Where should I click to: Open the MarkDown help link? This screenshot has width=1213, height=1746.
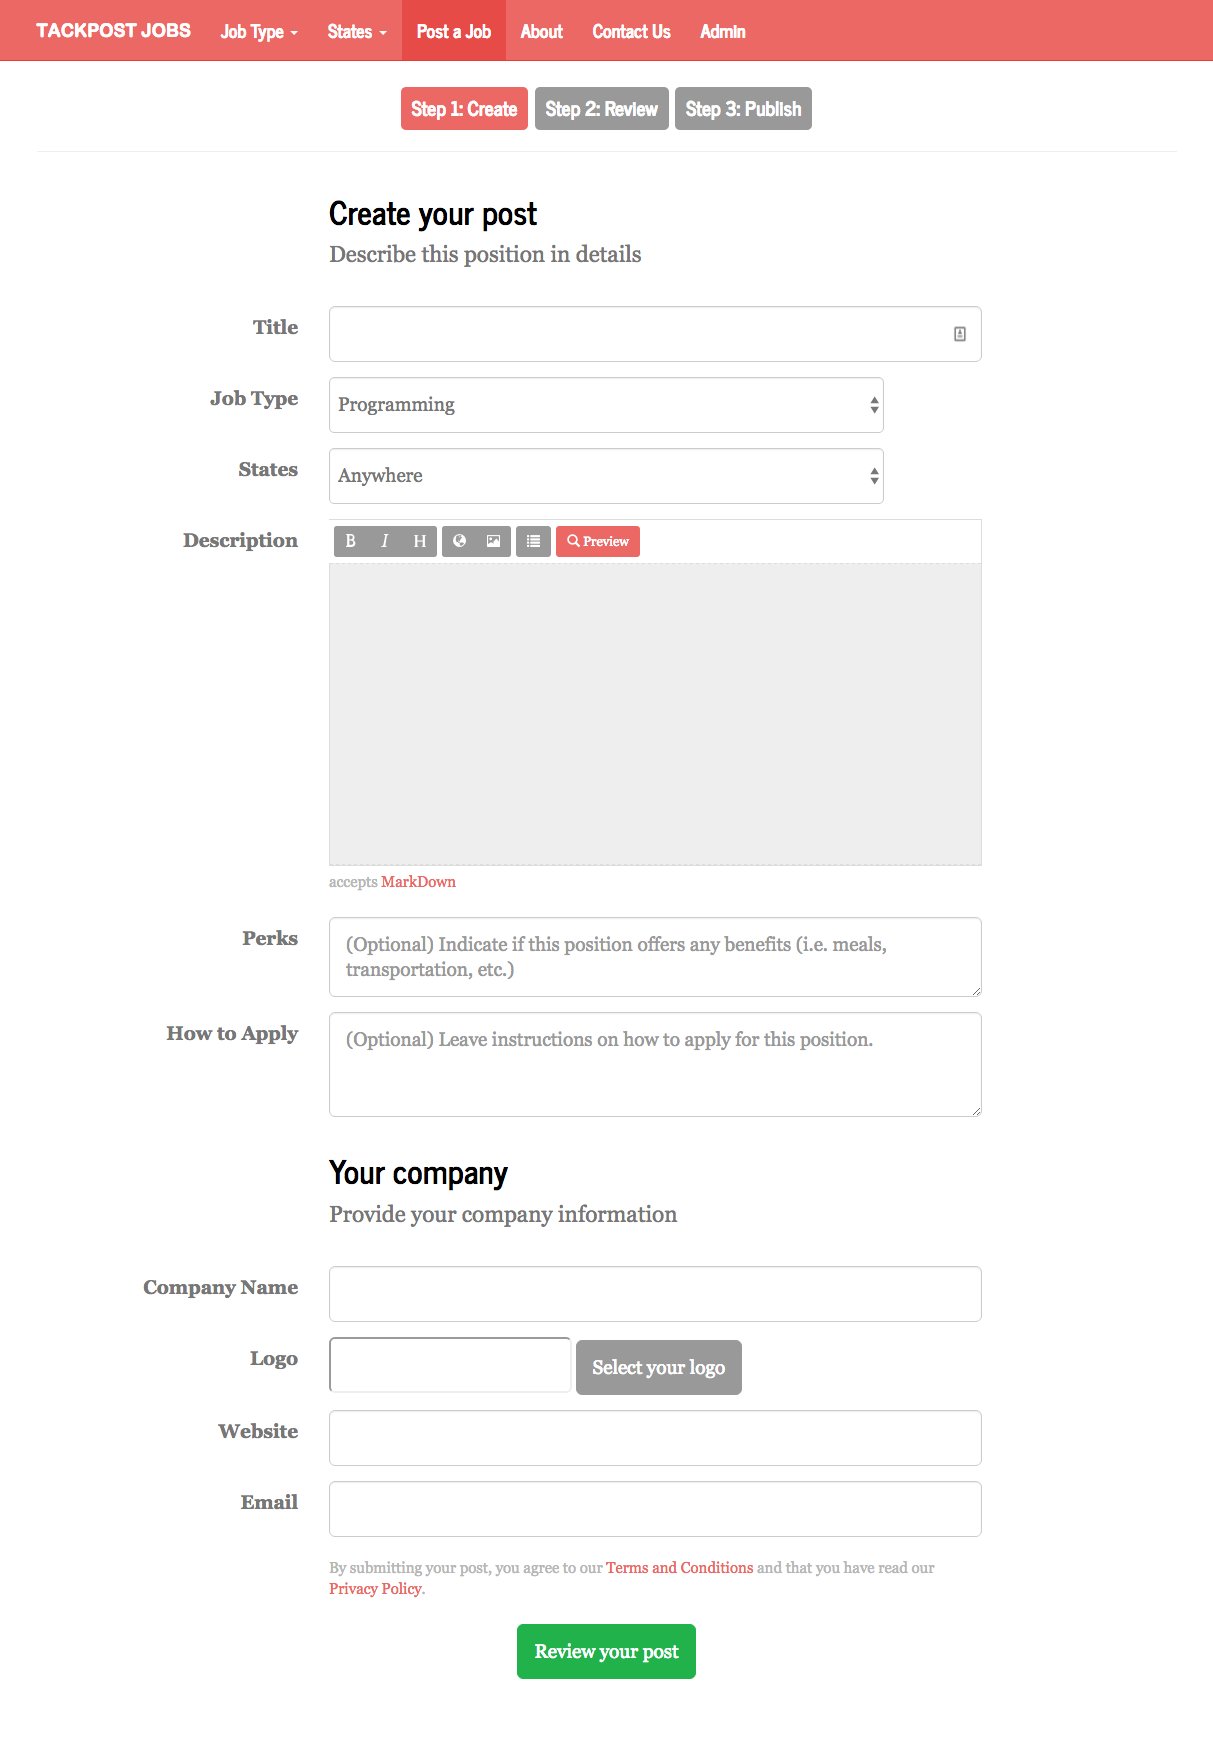(418, 882)
